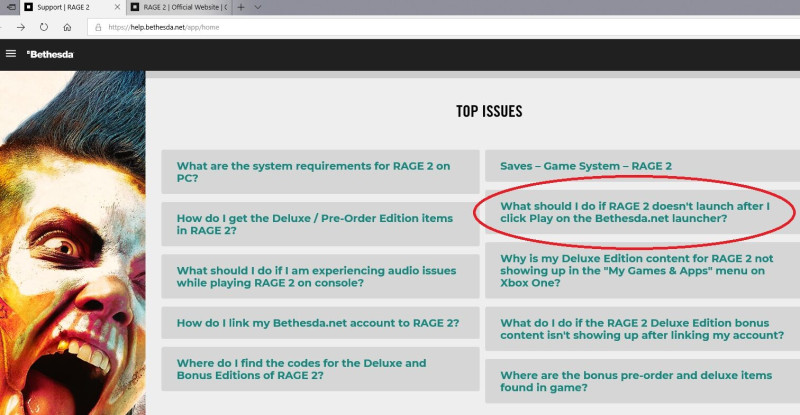Refresh the page with reload icon
This screenshot has width=800, height=415.
coord(44,27)
